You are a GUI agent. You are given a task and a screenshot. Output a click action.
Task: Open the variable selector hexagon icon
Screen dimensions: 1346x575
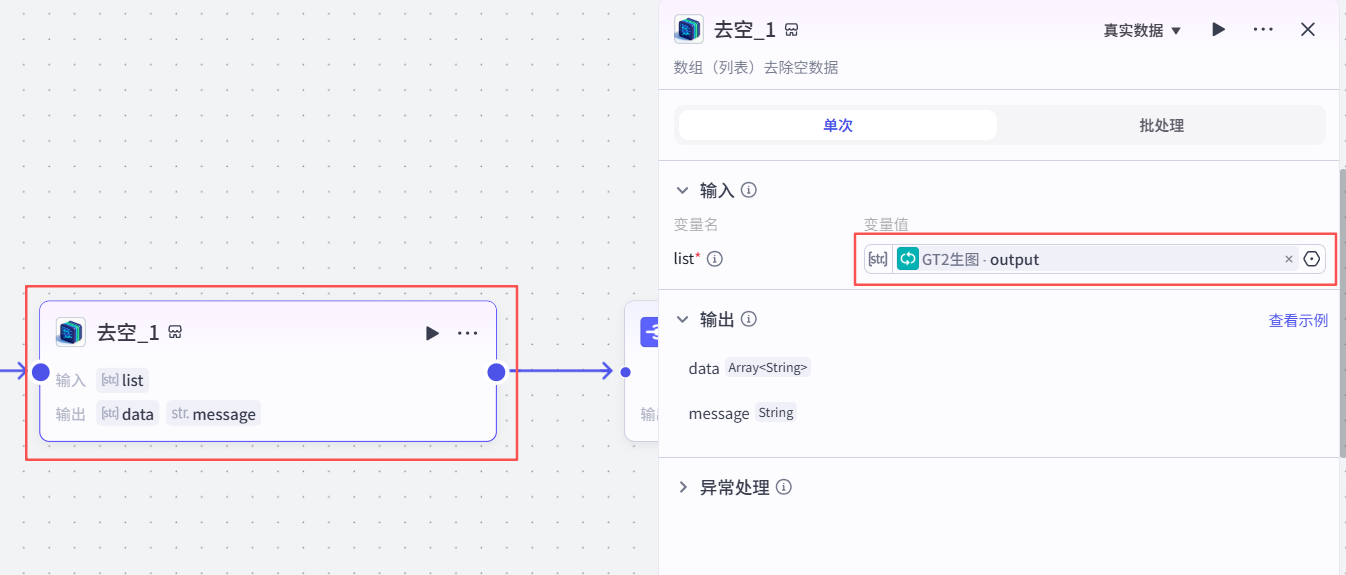pos(1312,259)
